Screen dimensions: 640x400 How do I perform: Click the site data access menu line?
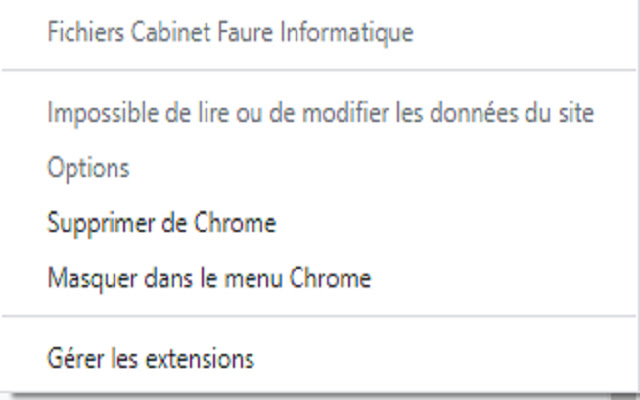click(320, 113)
